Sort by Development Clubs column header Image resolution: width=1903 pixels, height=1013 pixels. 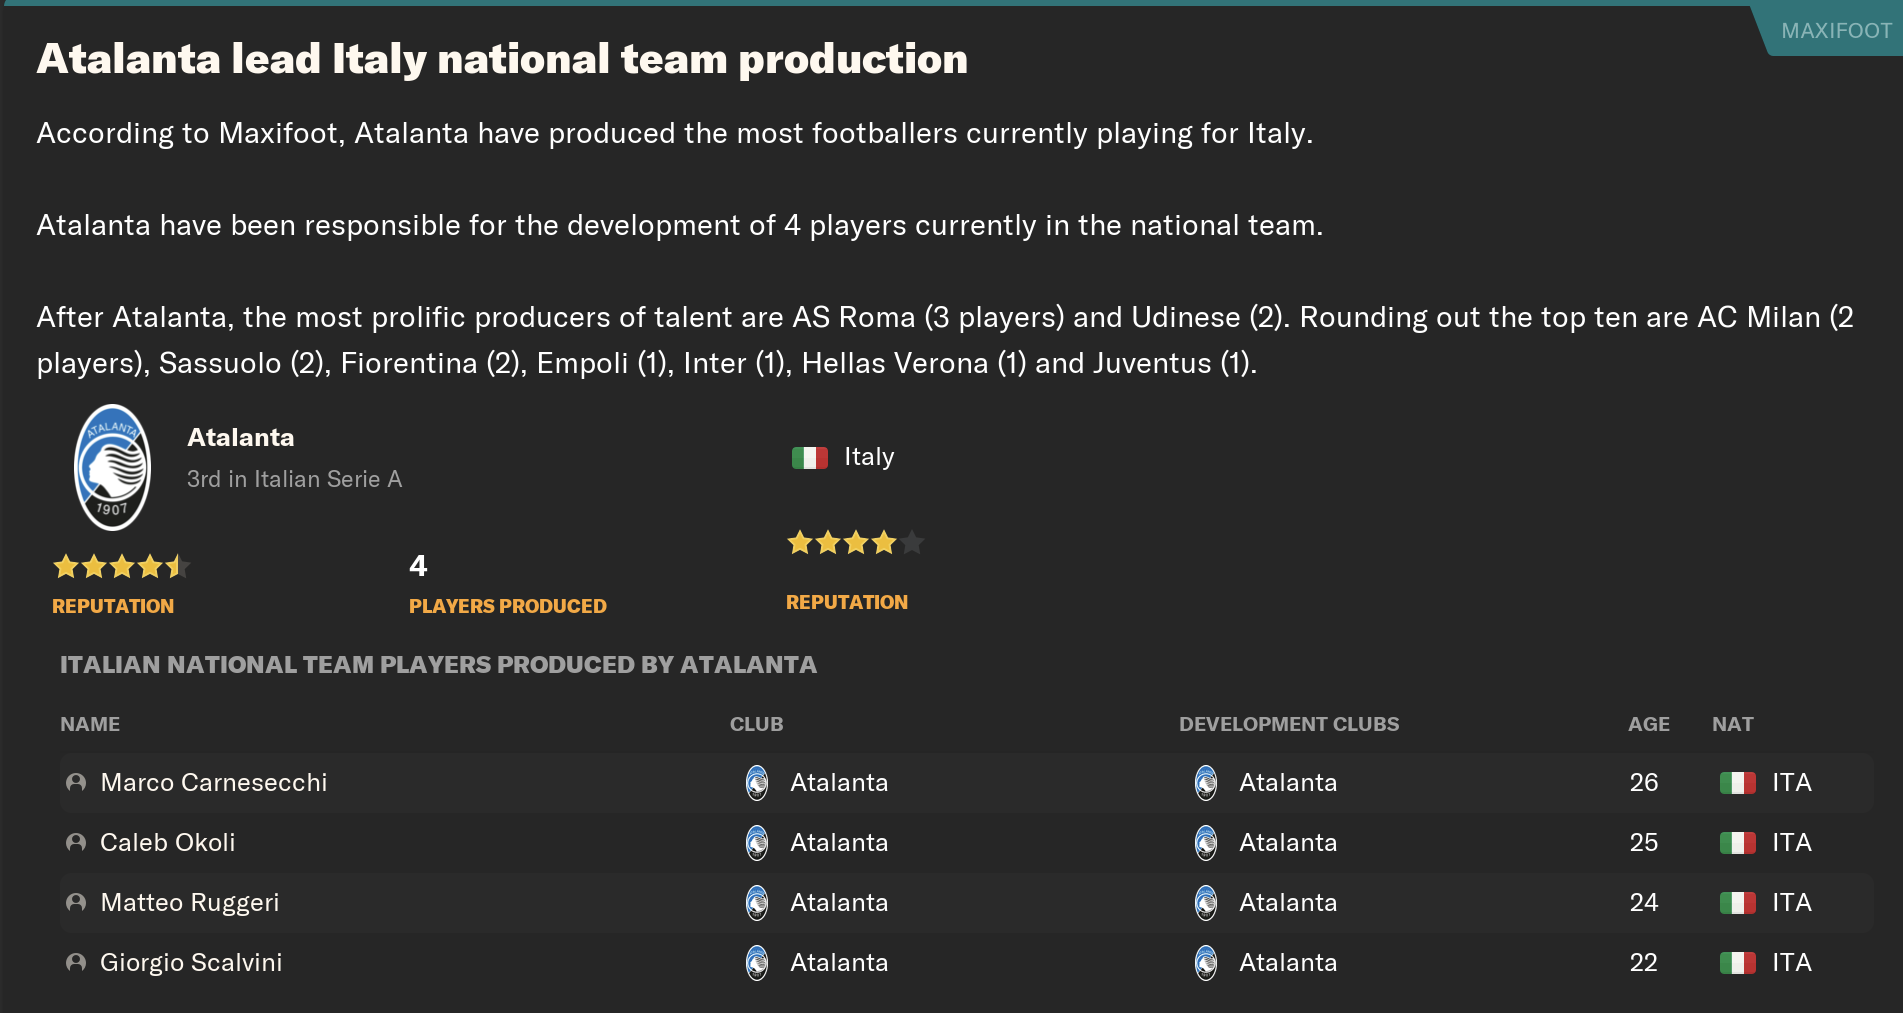pyautogui.click(x=1288, y=724)
